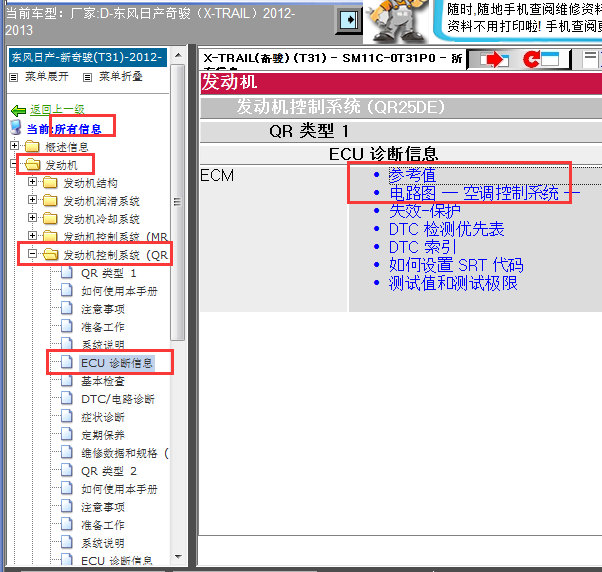
Task: Open the 基本检查 tree page
Action: (103, 381)
